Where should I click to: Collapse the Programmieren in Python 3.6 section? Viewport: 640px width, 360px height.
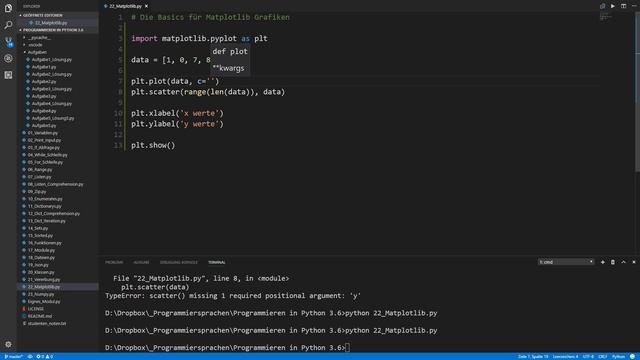tap(58, 30)
